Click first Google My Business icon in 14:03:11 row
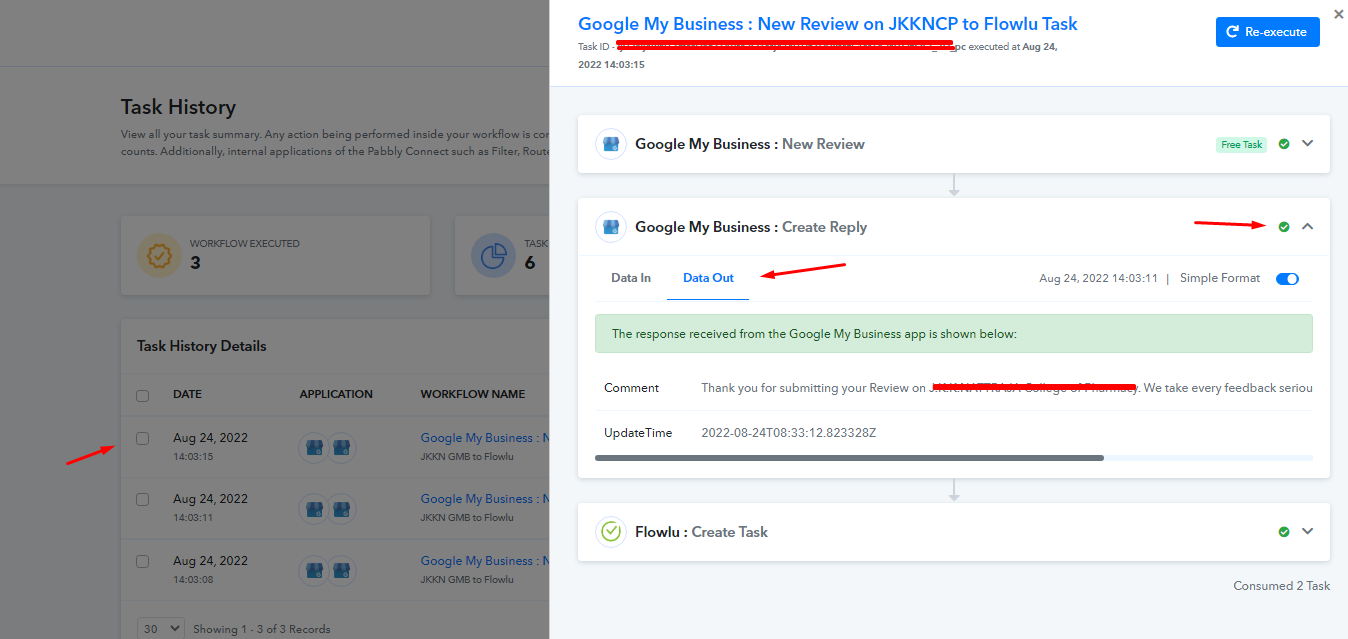The height and width of the screenshot is (639, 1348). click(315, 508)
